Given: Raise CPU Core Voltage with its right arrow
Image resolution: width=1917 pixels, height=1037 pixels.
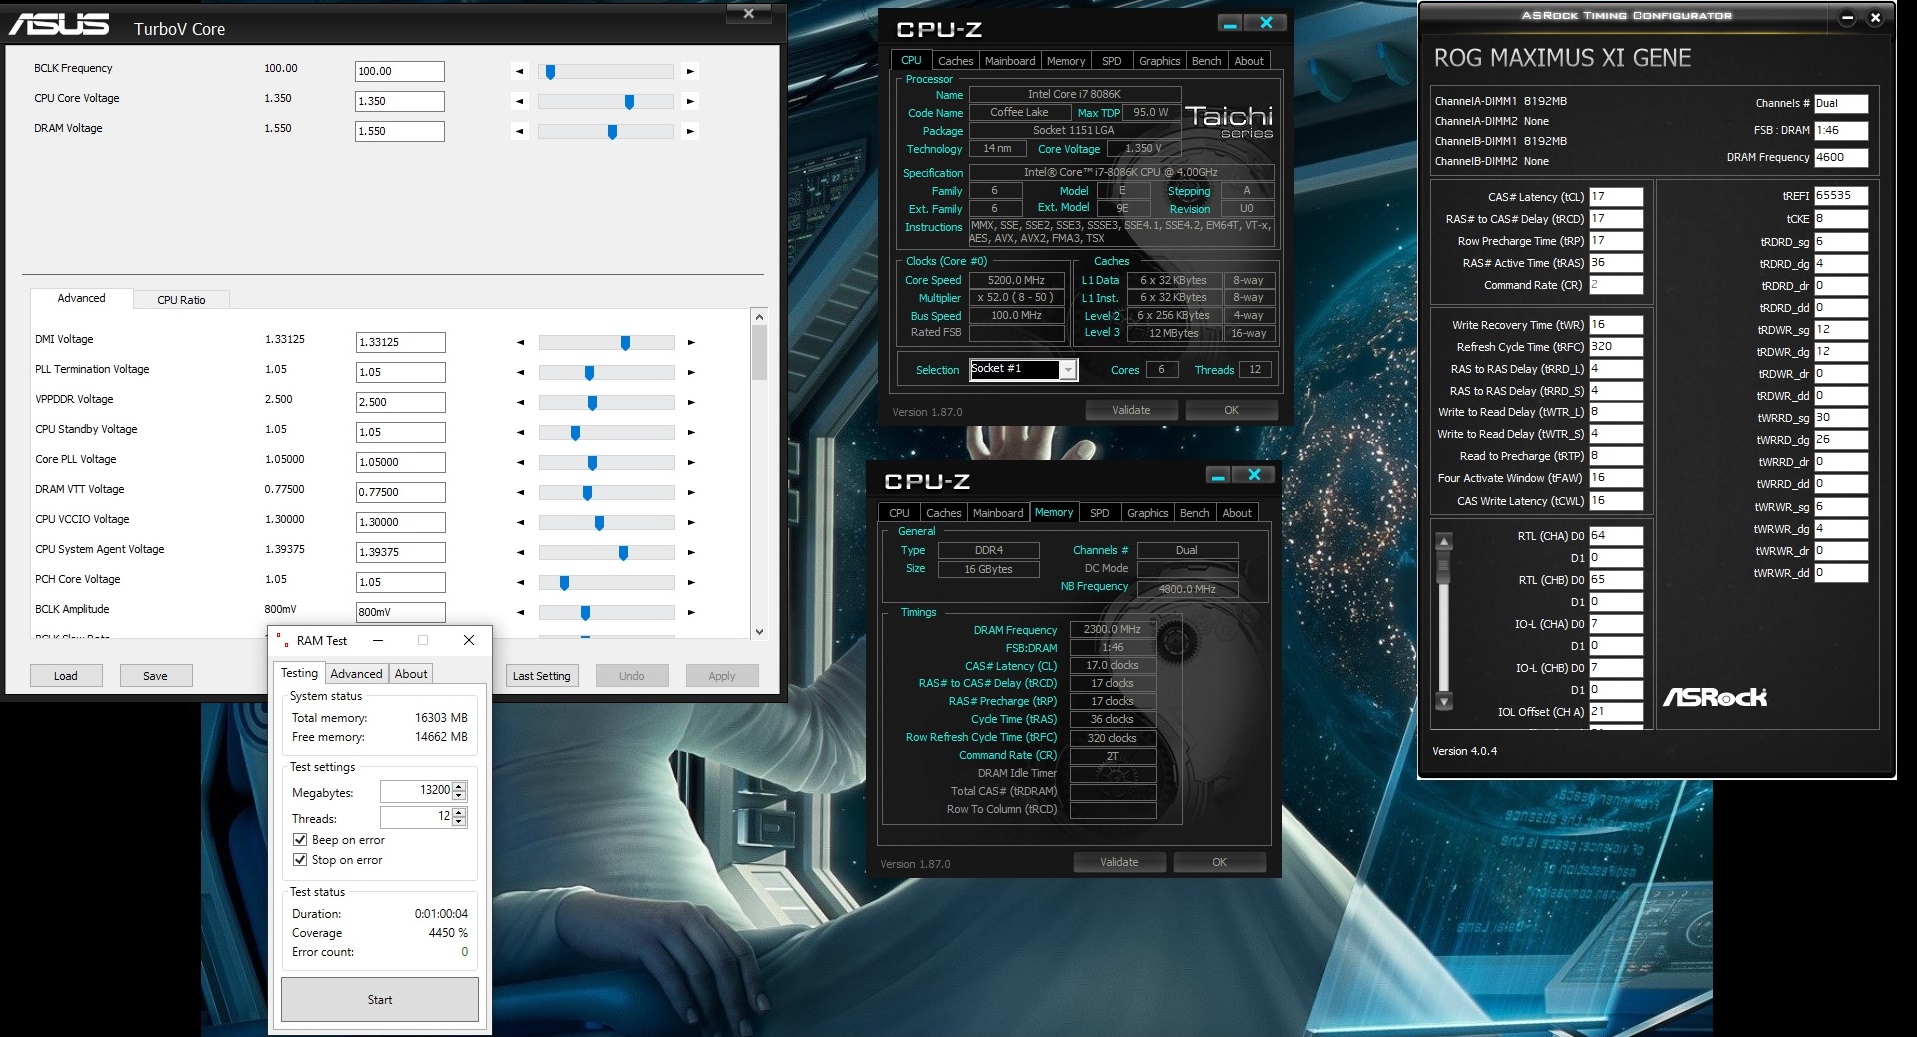Looking at the screenshot, I should coord(690,101).
